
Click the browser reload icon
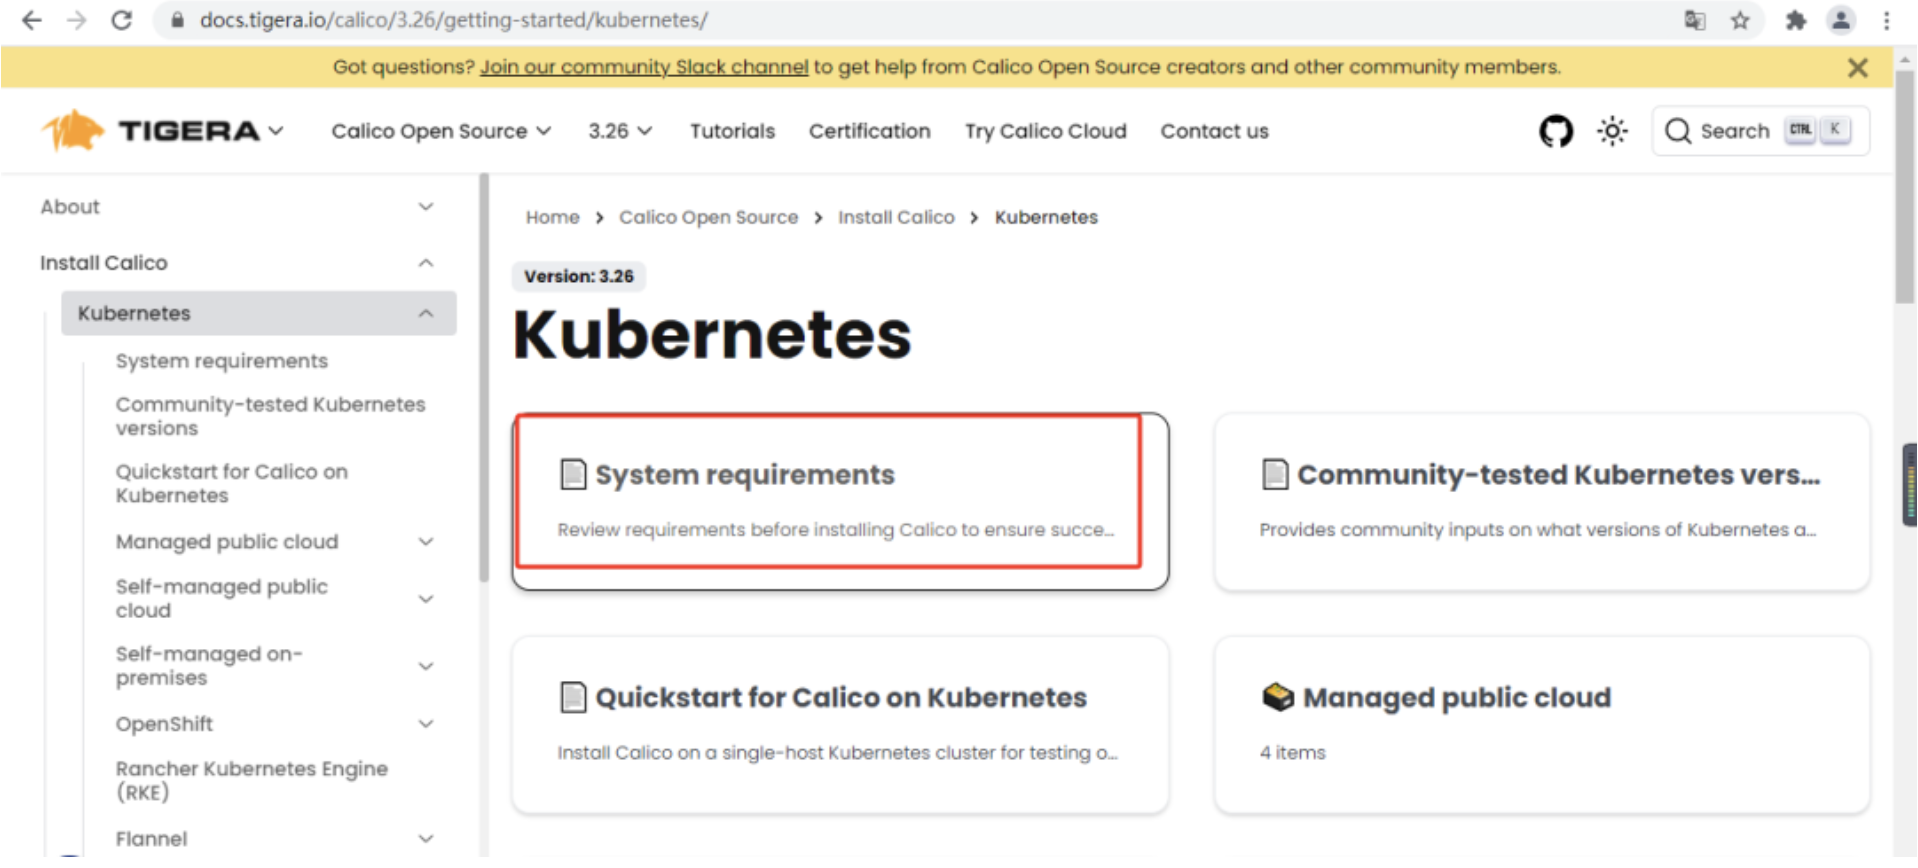tap(121, 20)
